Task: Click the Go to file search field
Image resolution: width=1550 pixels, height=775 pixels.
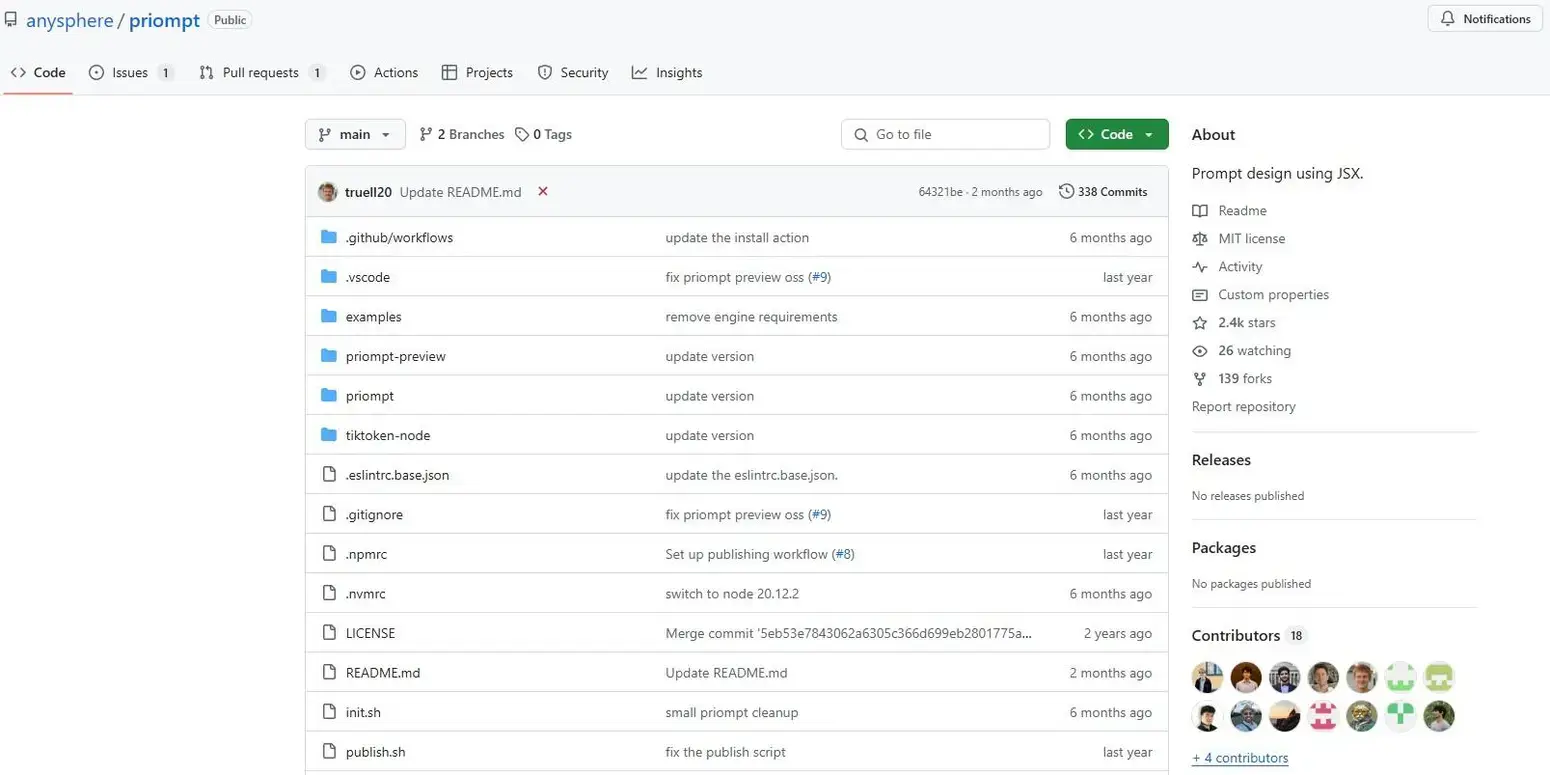Action: [x=946, y=134]
